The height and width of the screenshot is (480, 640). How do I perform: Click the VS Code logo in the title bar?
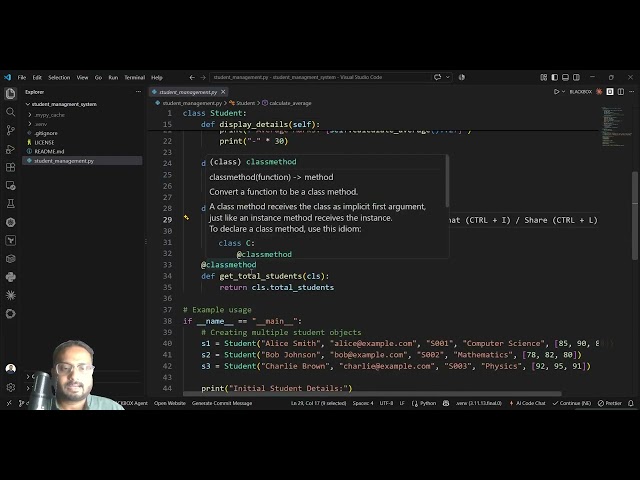click(x=7, y=77)
